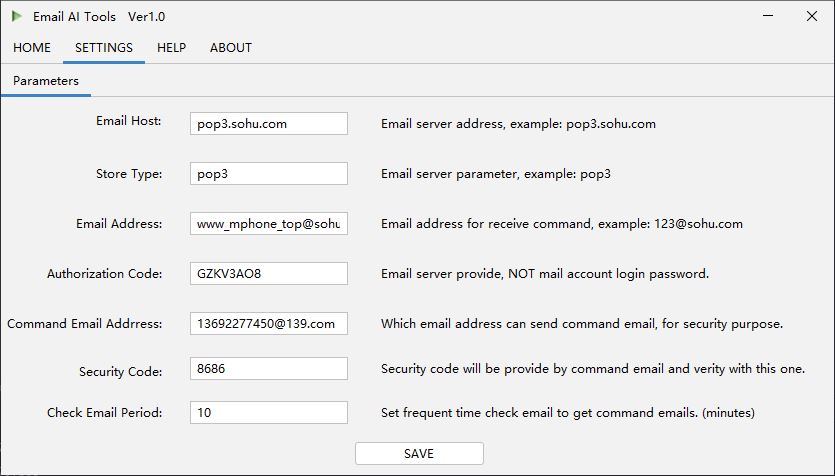
Task: Click the Authorization Code hint text
Action: click(545, 274)
